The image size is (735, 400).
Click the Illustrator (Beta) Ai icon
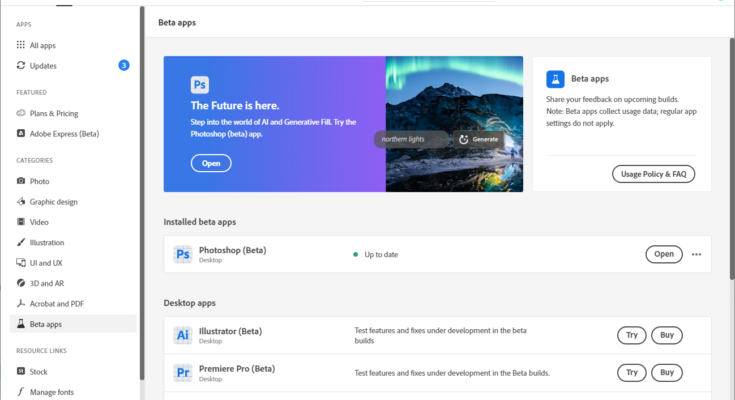pyautogui.click(x=182, y=335)
